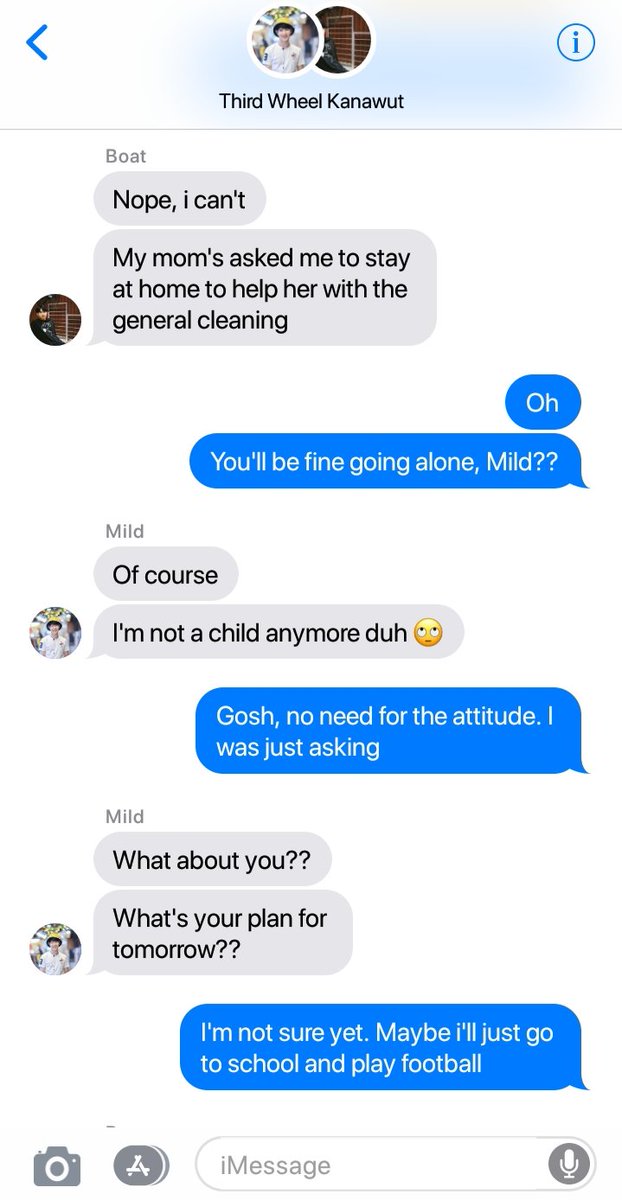The image size is (622, 1200).
Task: Tap the play football message bubble
Action: 383,1047
